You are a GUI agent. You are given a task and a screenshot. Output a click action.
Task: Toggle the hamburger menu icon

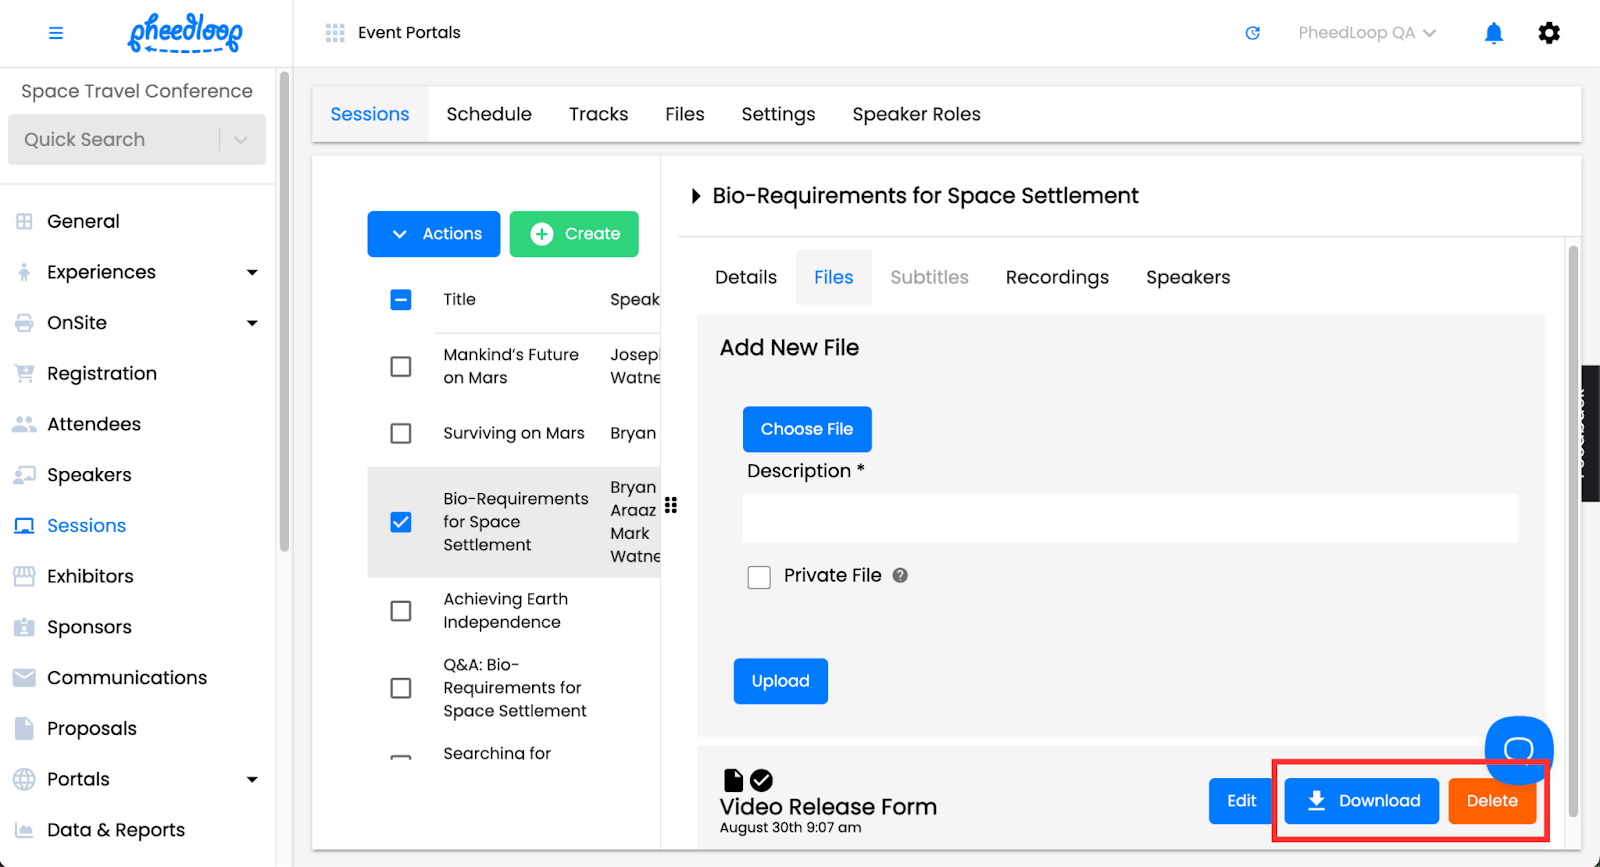tap(56, 33)
